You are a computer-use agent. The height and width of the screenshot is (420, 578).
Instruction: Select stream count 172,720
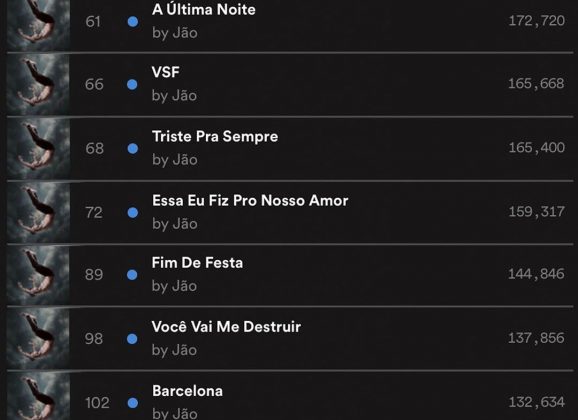point(536,21)
